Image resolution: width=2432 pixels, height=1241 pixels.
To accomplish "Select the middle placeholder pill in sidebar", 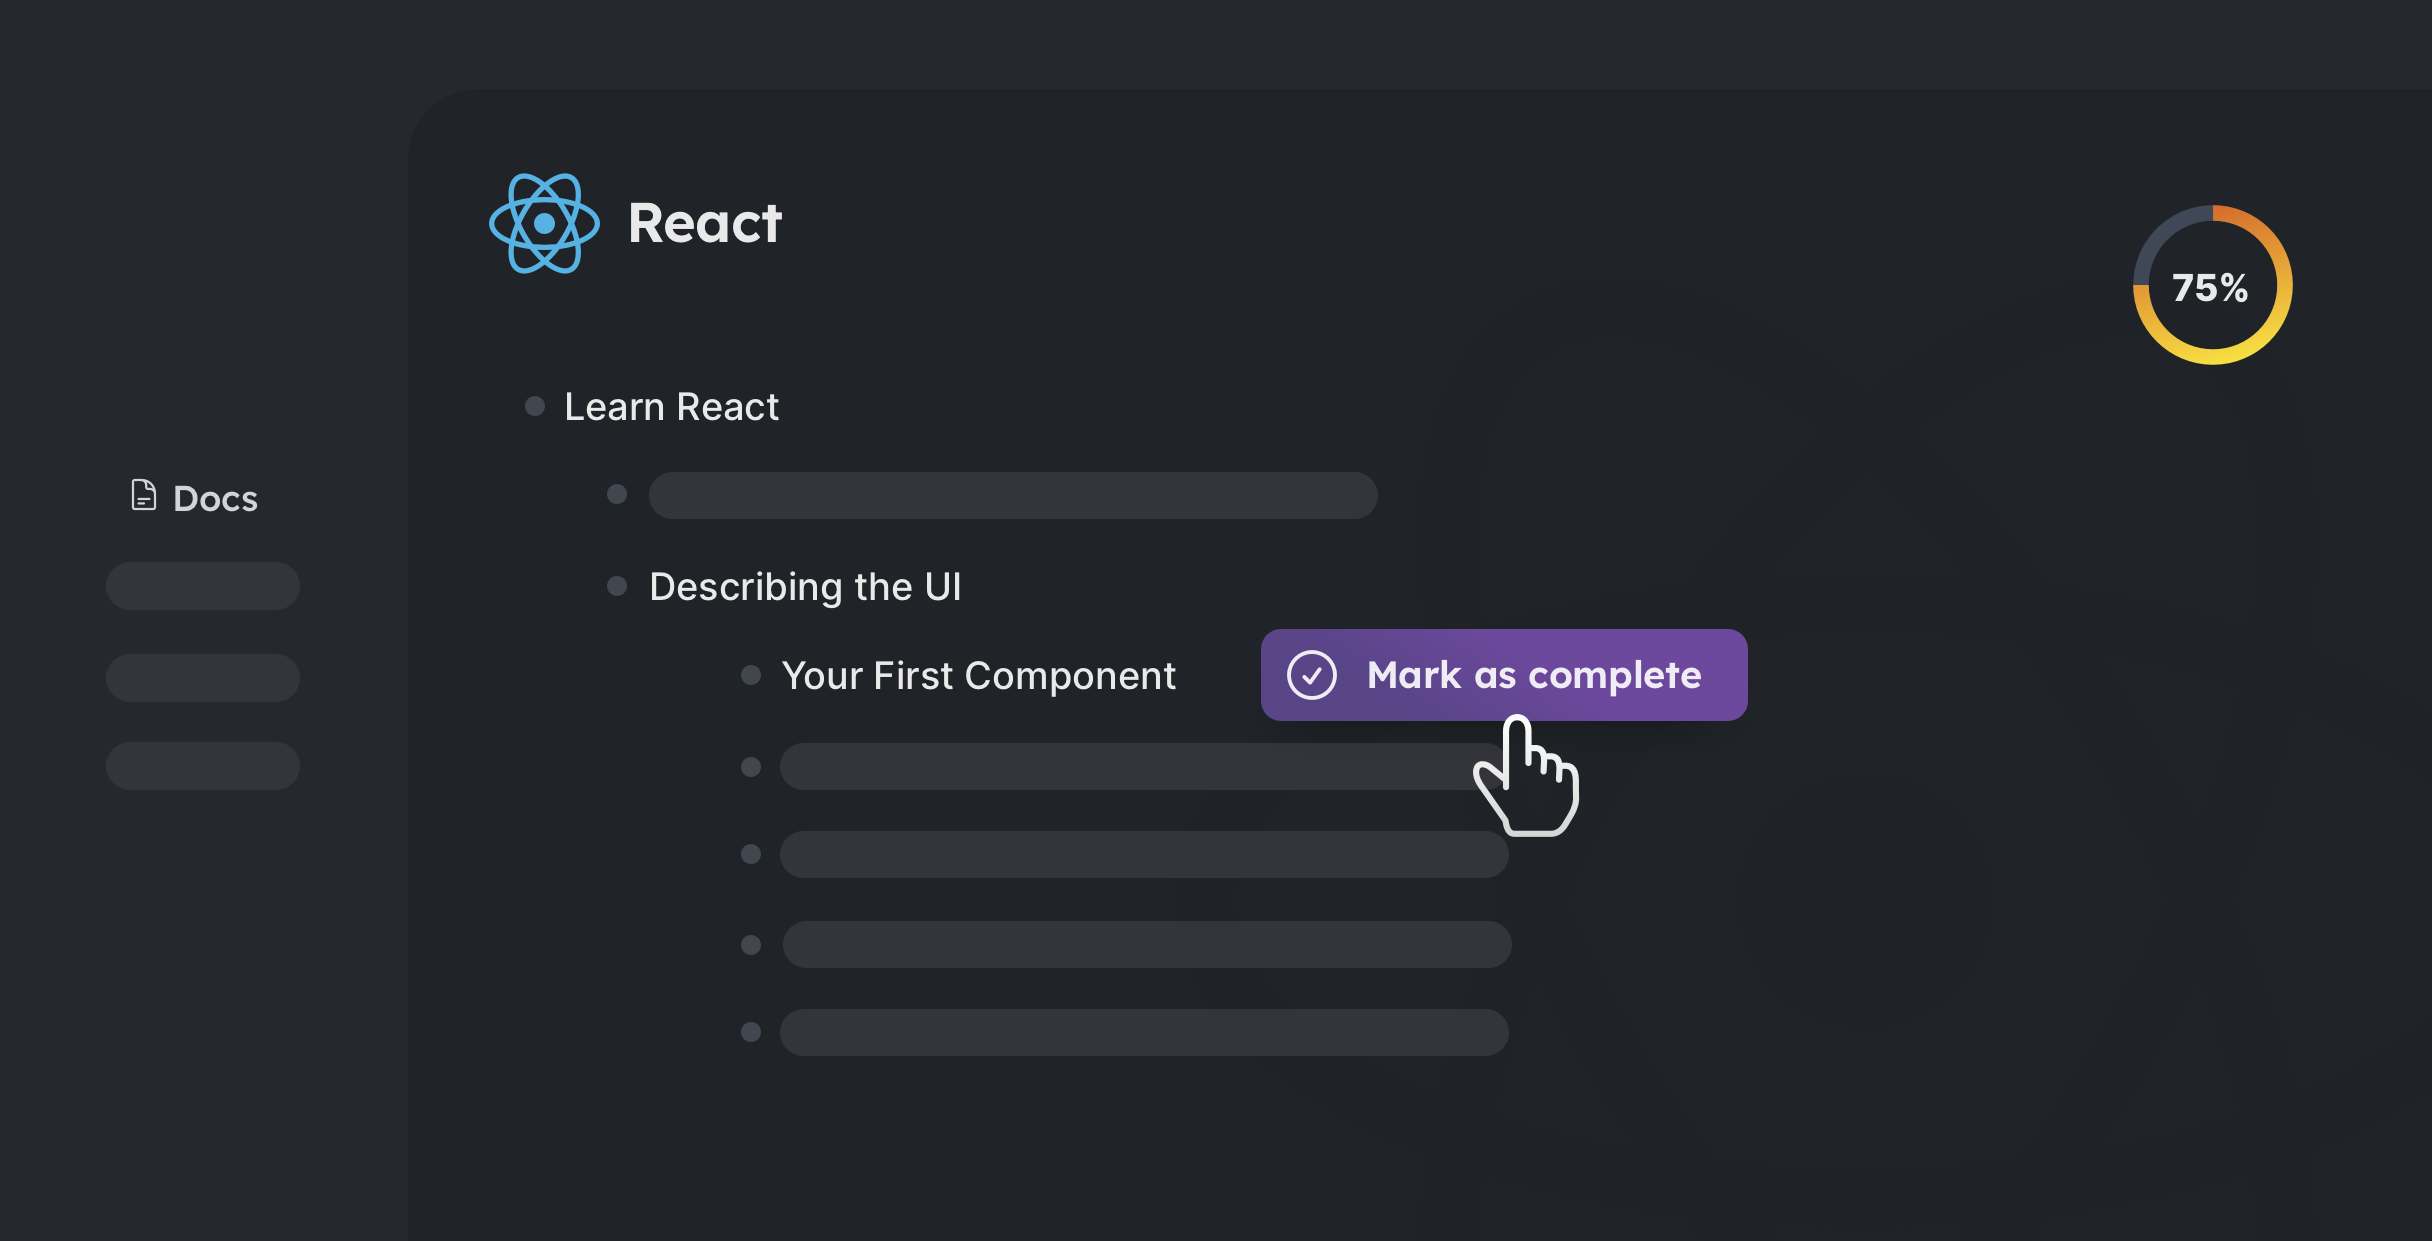I will click(x=203, y=678).
